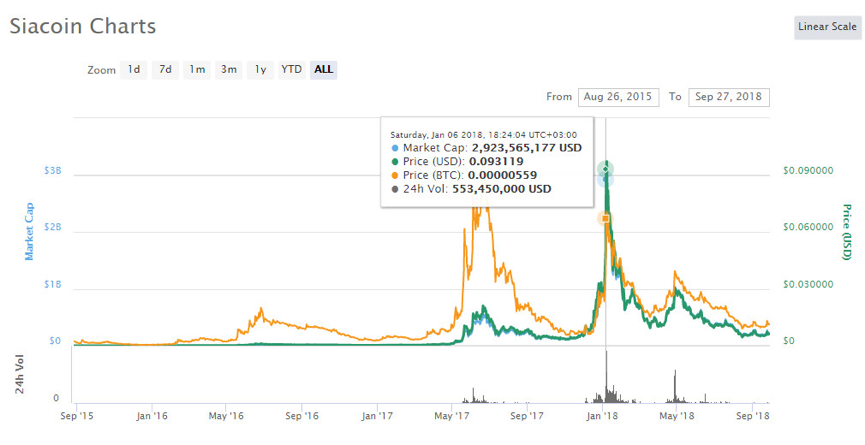The height and width of the screenshot is (445, 865).
Task: Click the Sep '18 date label
Action: pyautogui.click(x=752, y=416)
